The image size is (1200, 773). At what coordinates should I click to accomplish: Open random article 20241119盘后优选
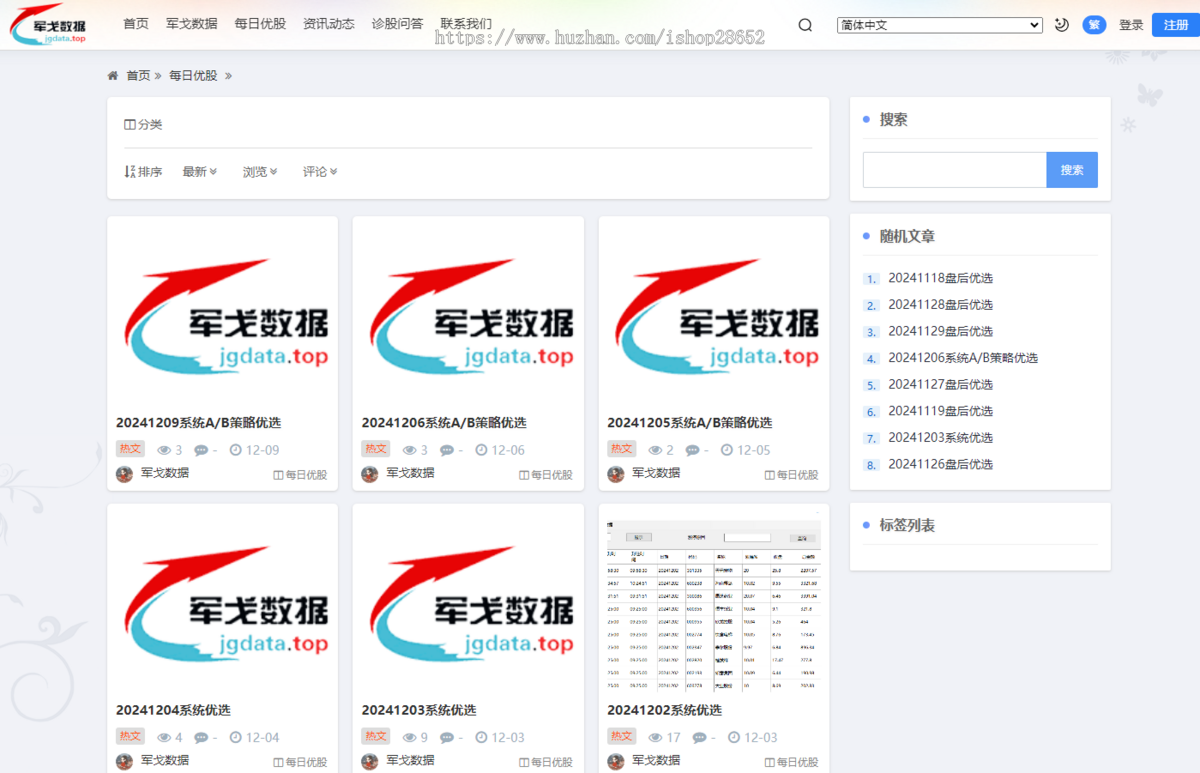point(940,411)
